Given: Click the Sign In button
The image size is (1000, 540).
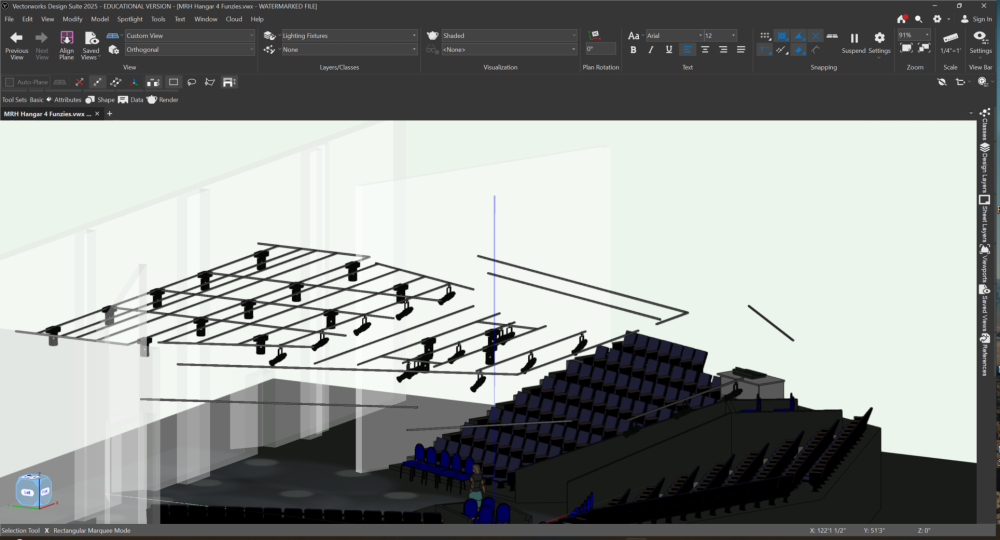Looking at the screenshot, I should pos(976,19).
